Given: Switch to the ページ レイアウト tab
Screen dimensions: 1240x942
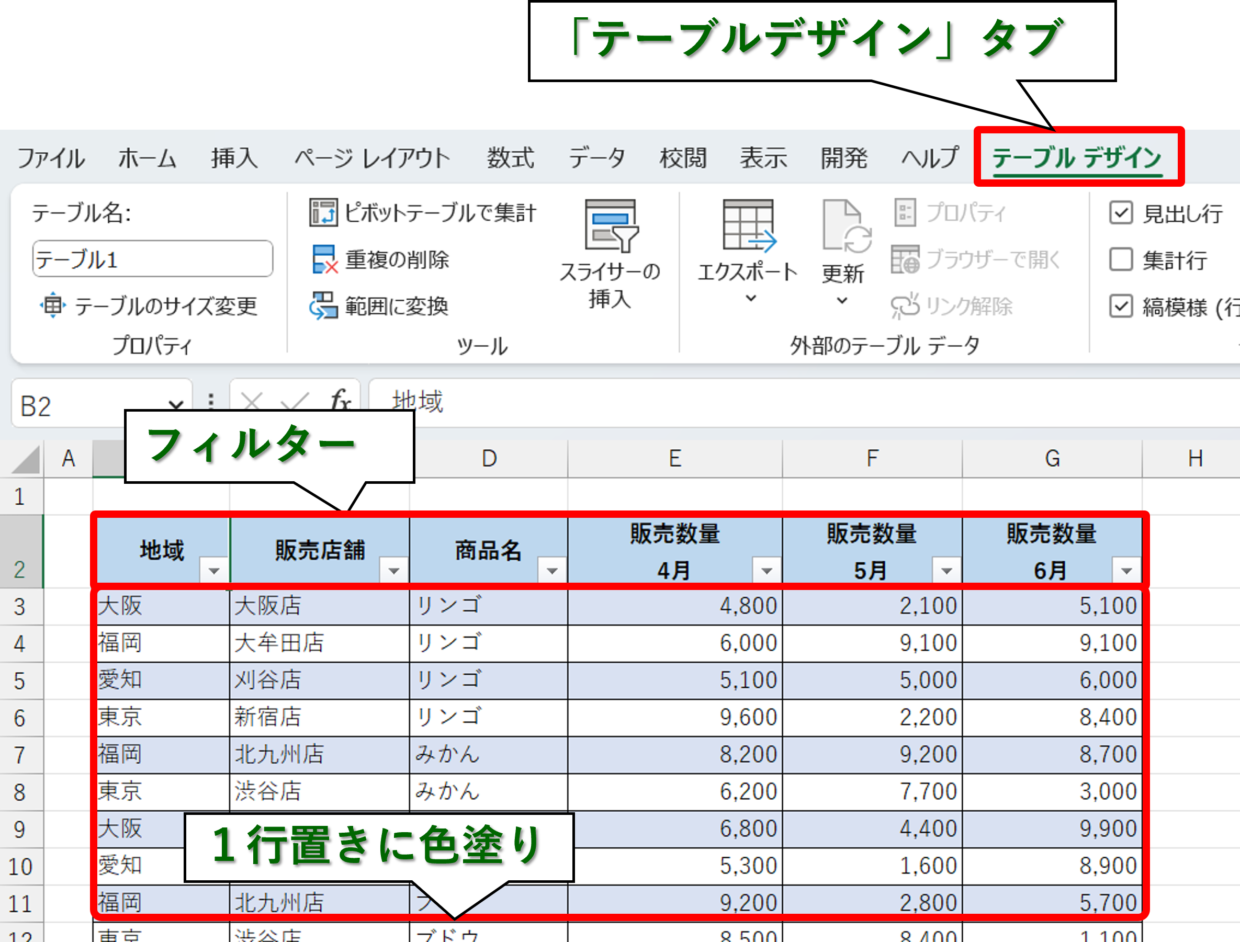Looking at the screenshot, I should tap(372, 158).
